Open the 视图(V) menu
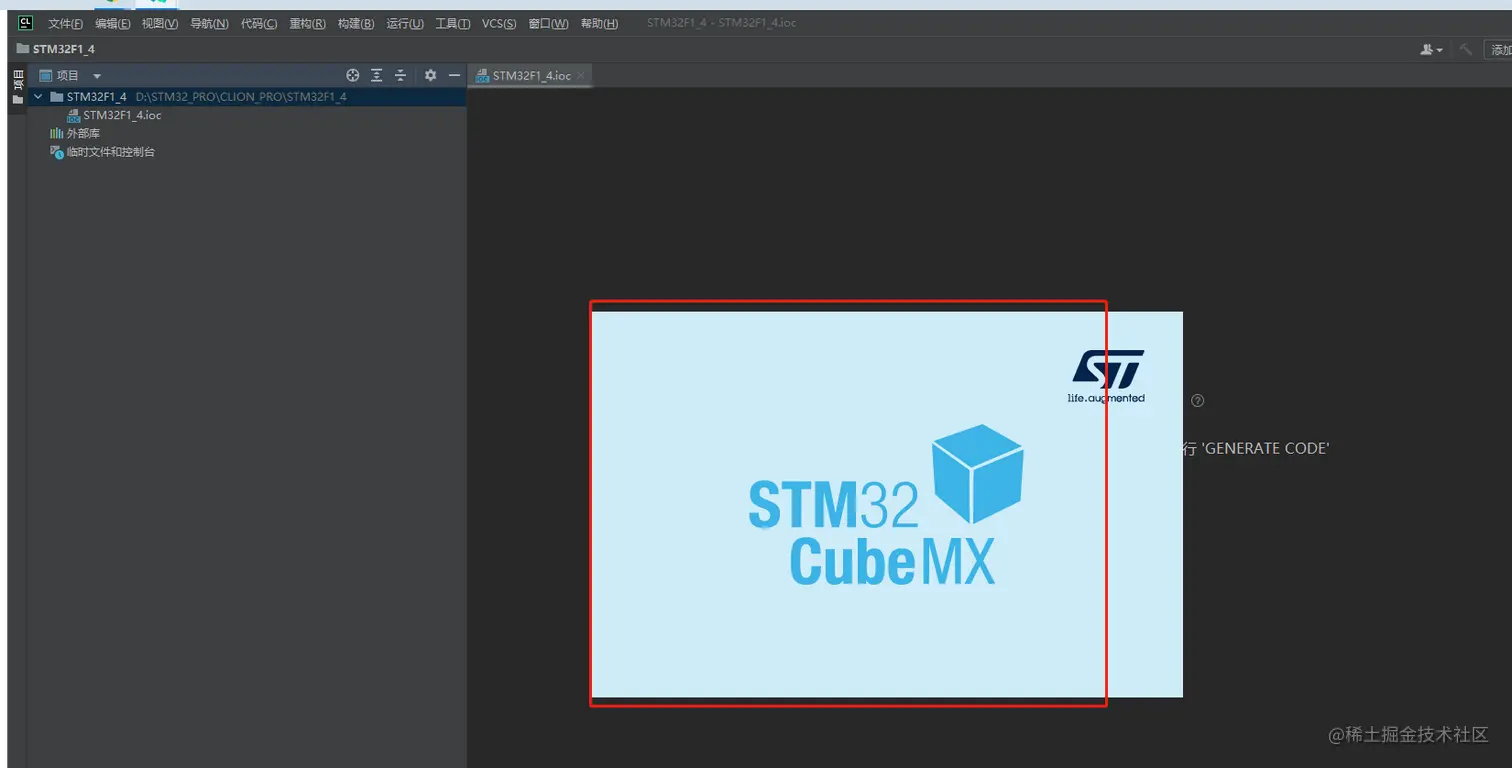The width and height of the screenshot is (1512, 768). click(x=160, y=24)
